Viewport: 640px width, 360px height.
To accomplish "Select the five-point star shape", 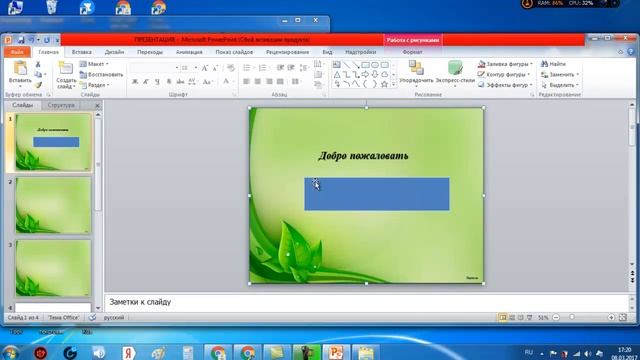I will (x=384, y=84).
